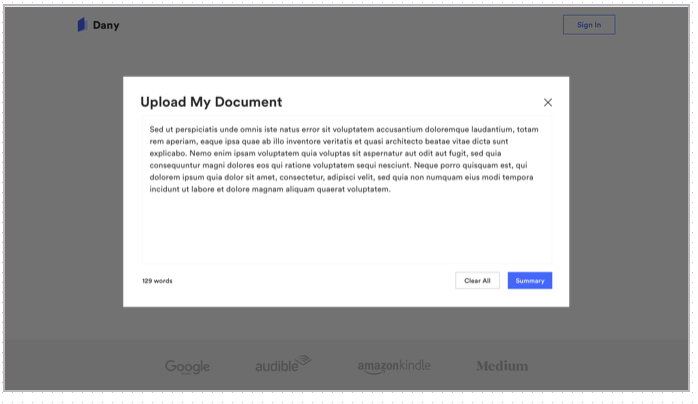The height and width of the screenshot is (404, 698).
Task: Click inside the document text area
Action: point(347,190)
